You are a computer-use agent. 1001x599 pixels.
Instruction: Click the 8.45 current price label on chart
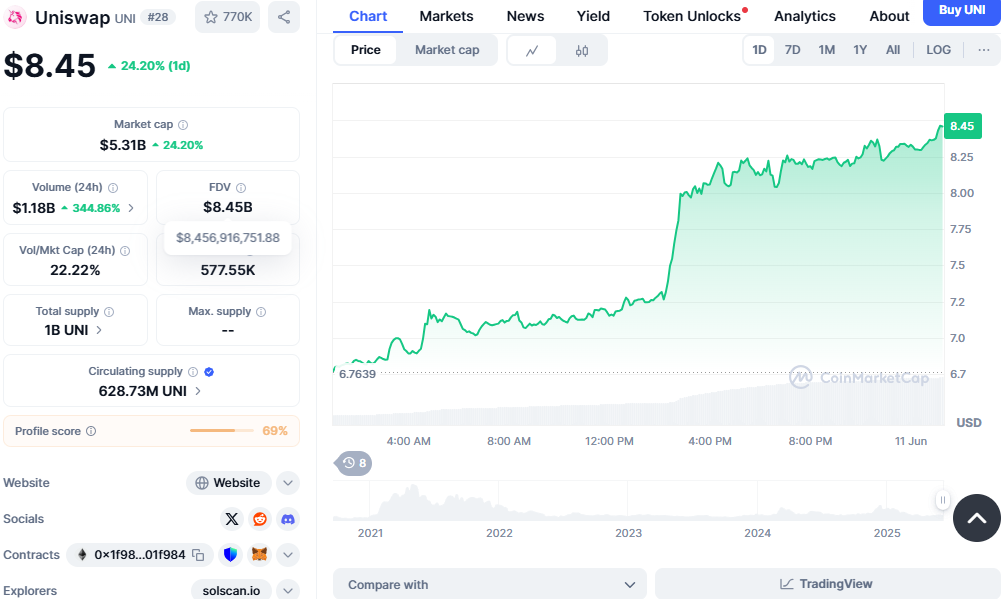[962, 126]
